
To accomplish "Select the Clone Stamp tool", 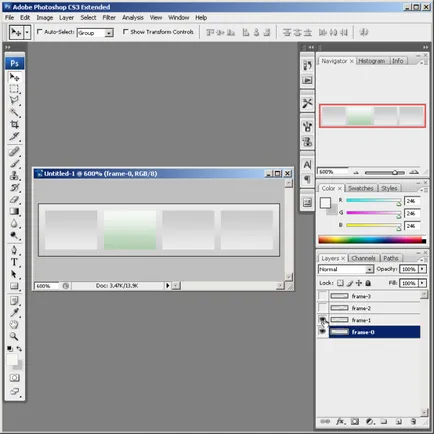I will point(14,175).
